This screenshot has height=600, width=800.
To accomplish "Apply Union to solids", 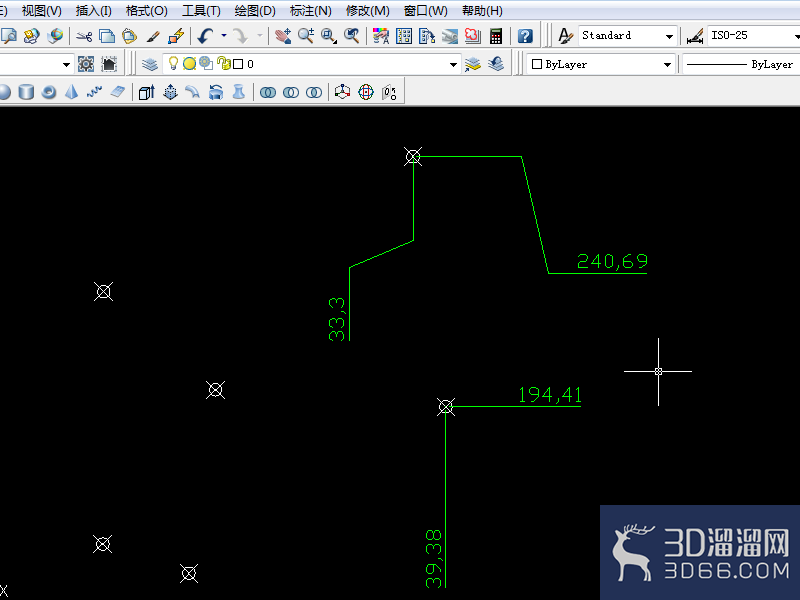I will point(268,92).
